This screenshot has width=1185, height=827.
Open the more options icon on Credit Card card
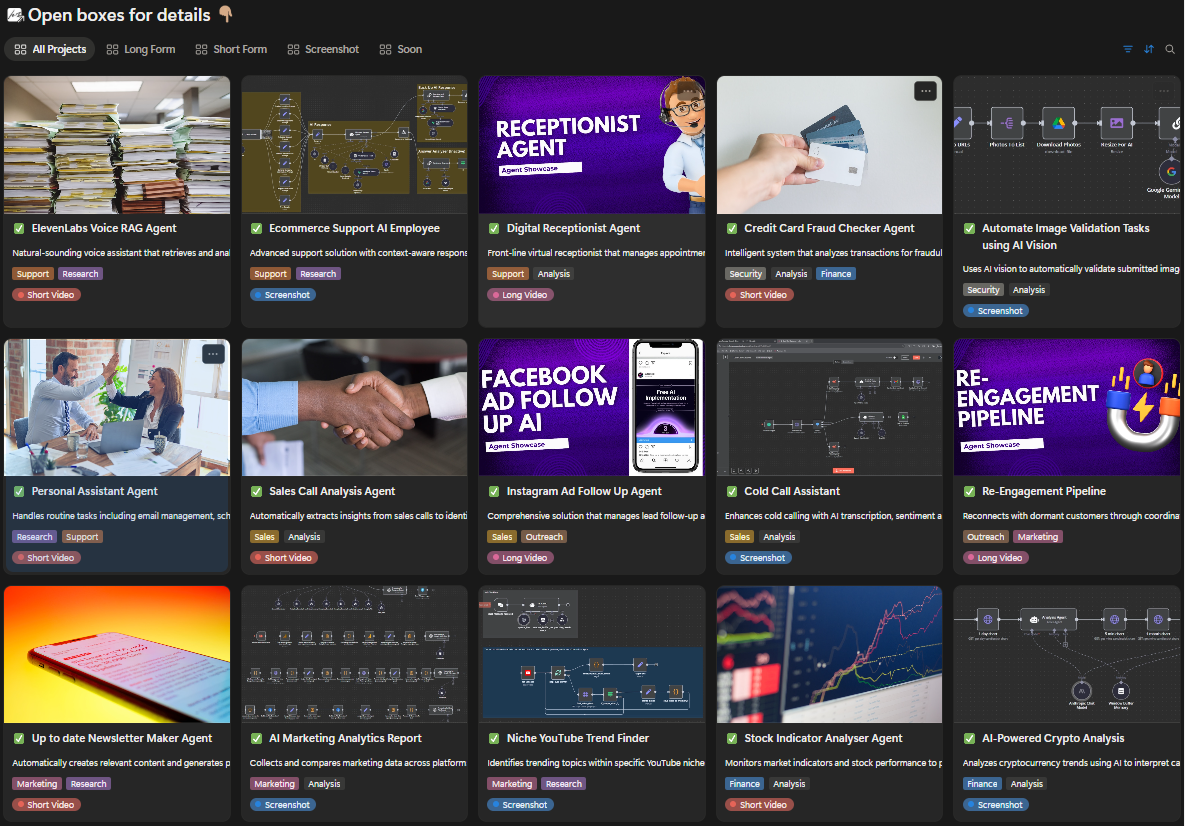(926, 91)
